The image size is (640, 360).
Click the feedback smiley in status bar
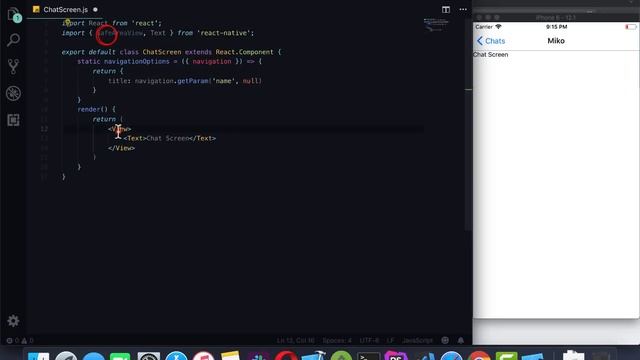pyautogui.click(x=445, y=340)
